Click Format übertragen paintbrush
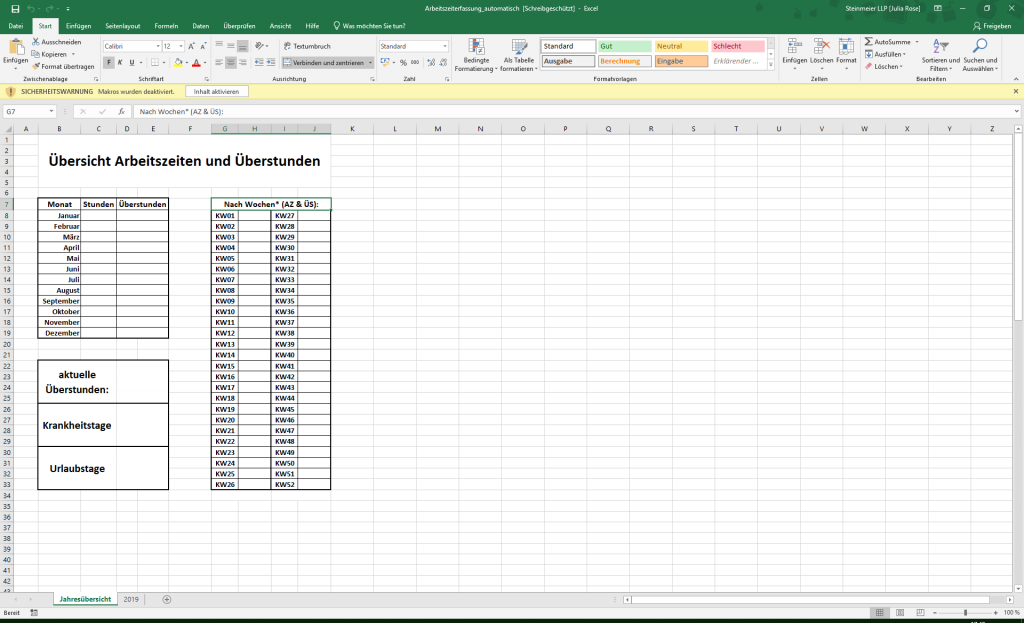The width and height of the screenshot is (1024, 623). point(36,66)
